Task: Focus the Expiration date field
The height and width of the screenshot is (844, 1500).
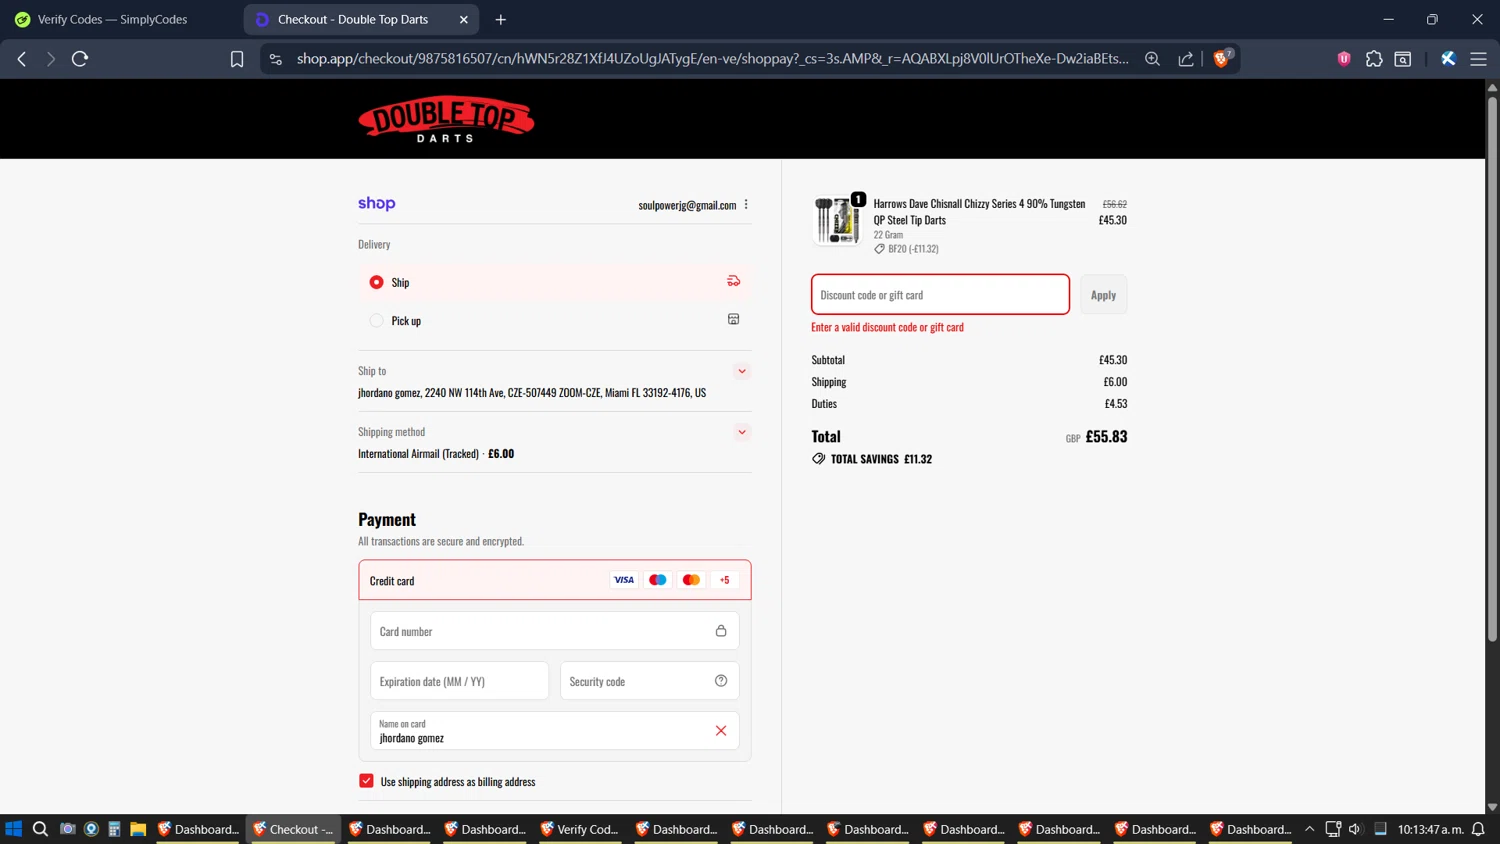Action: [459, 681]
